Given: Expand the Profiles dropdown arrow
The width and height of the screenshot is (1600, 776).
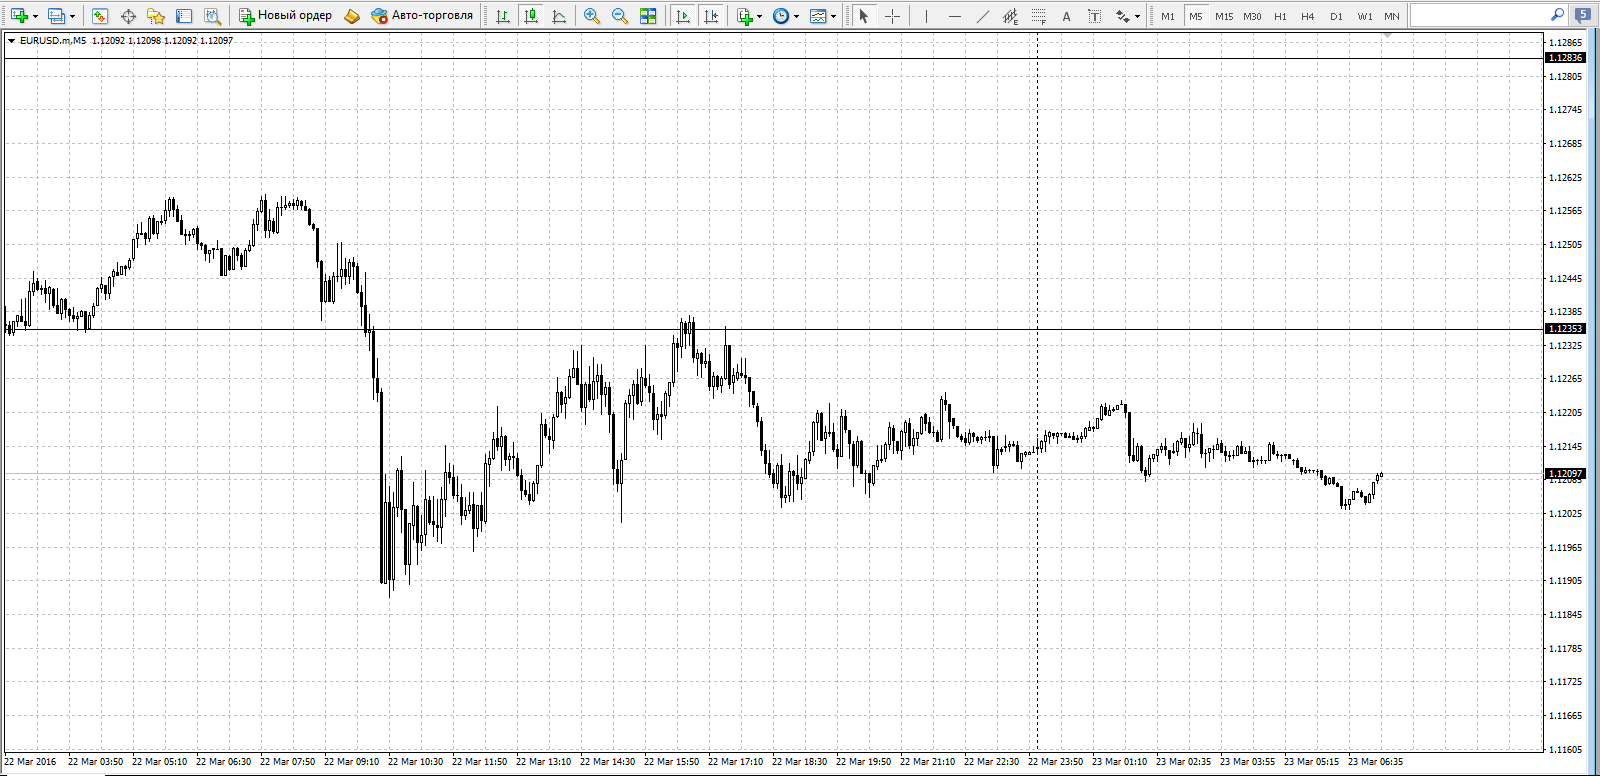Looking at the screenshot, I should (72, 17).
